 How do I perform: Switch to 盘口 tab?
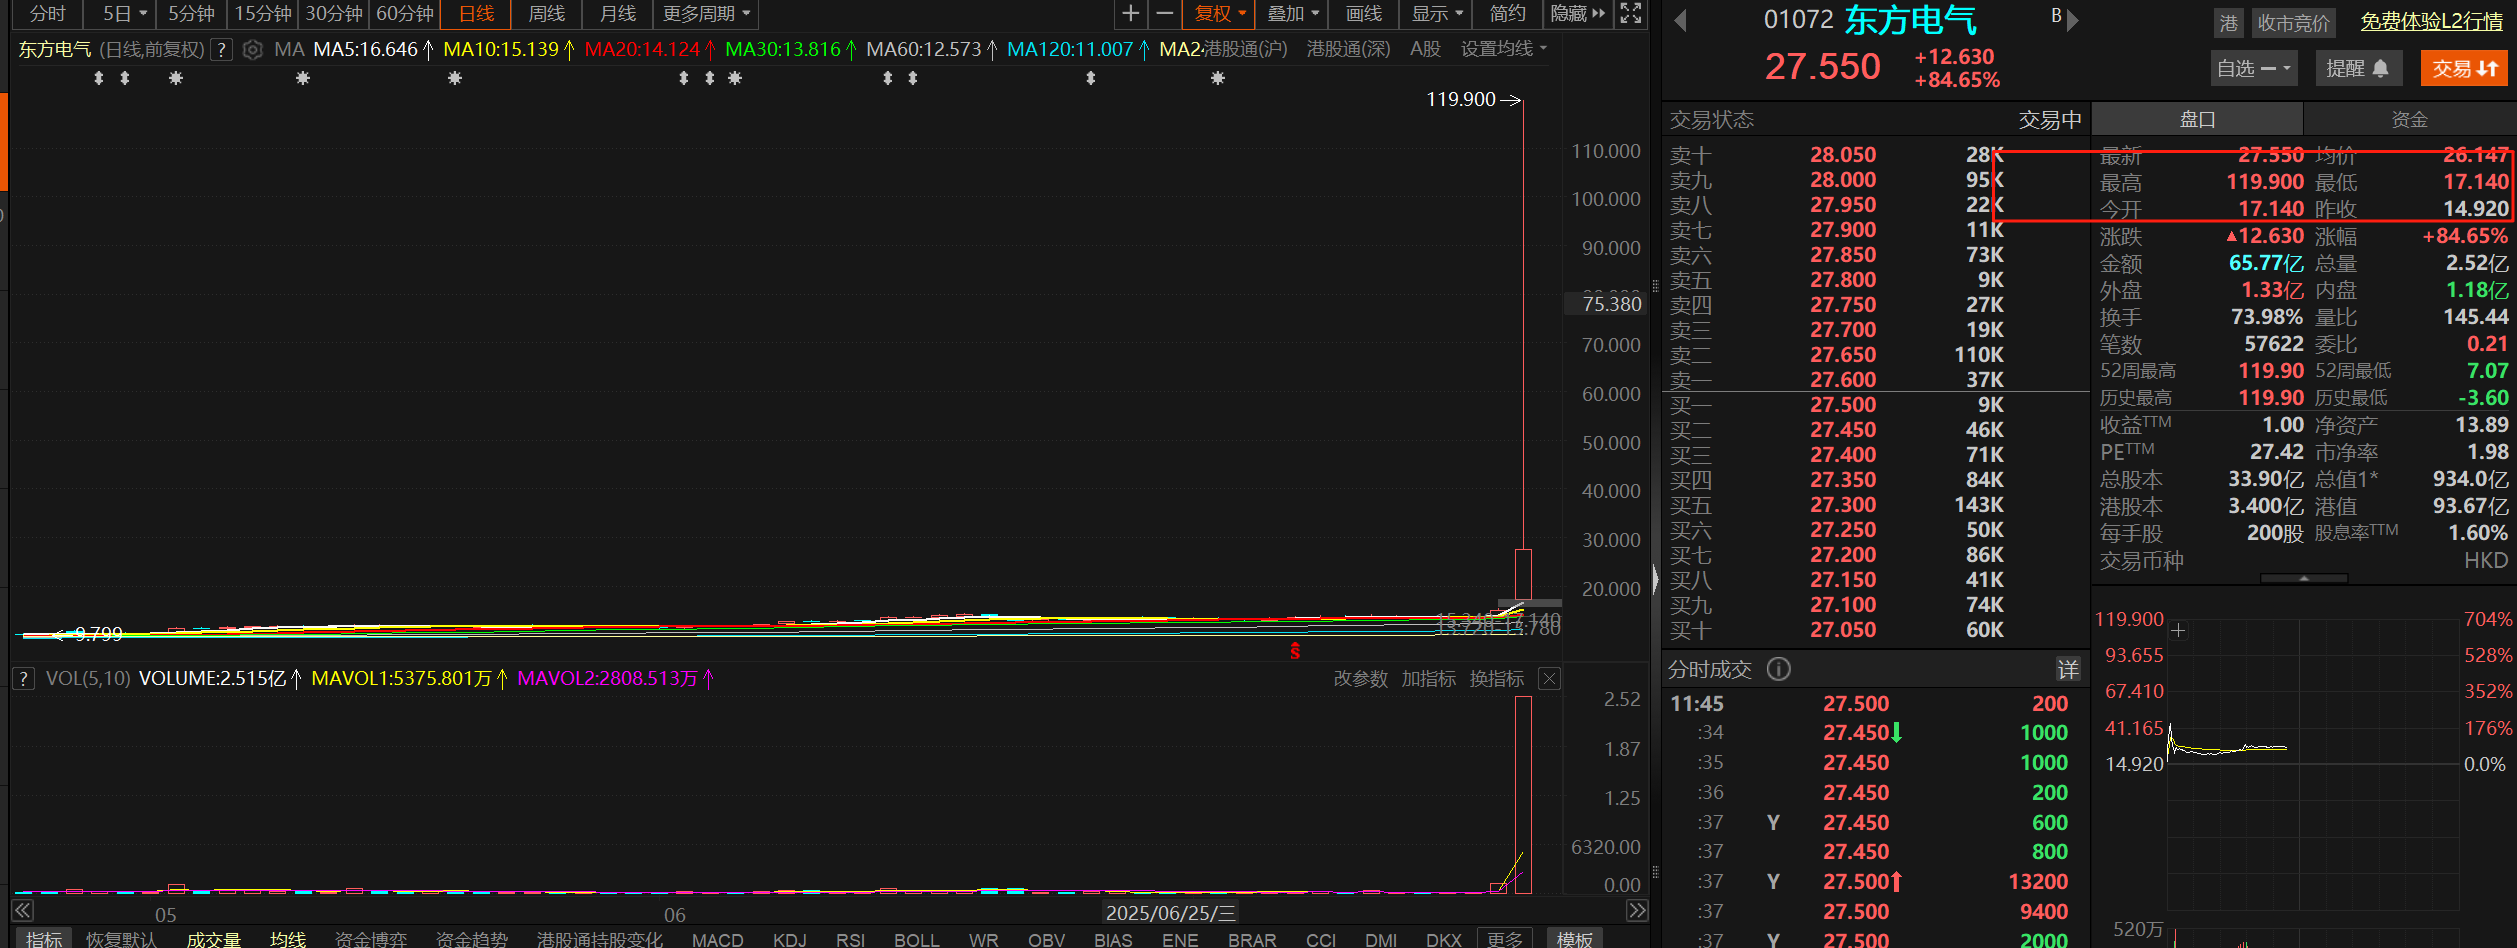point(2197,119)
